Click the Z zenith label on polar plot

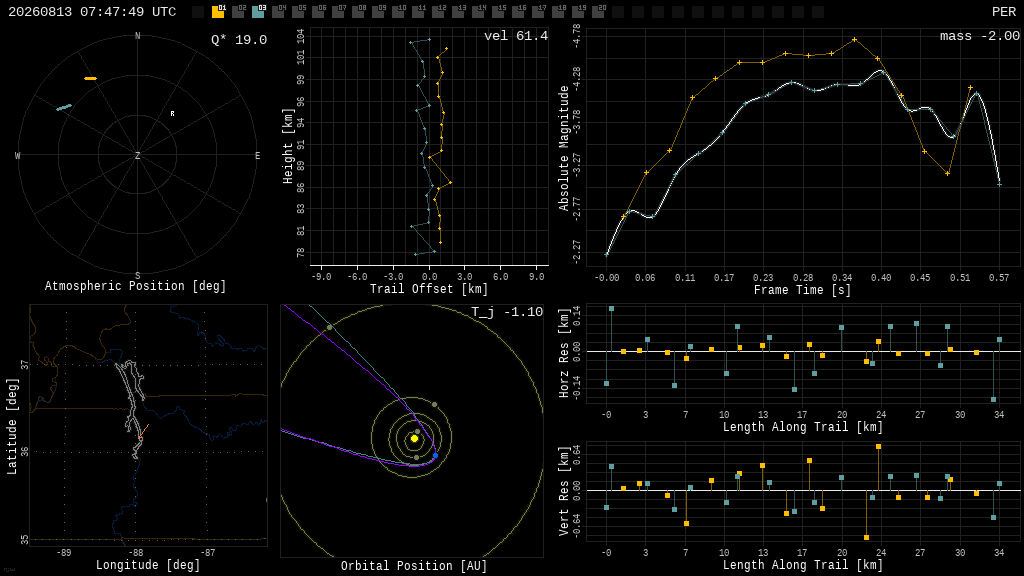tap(137, 155)
